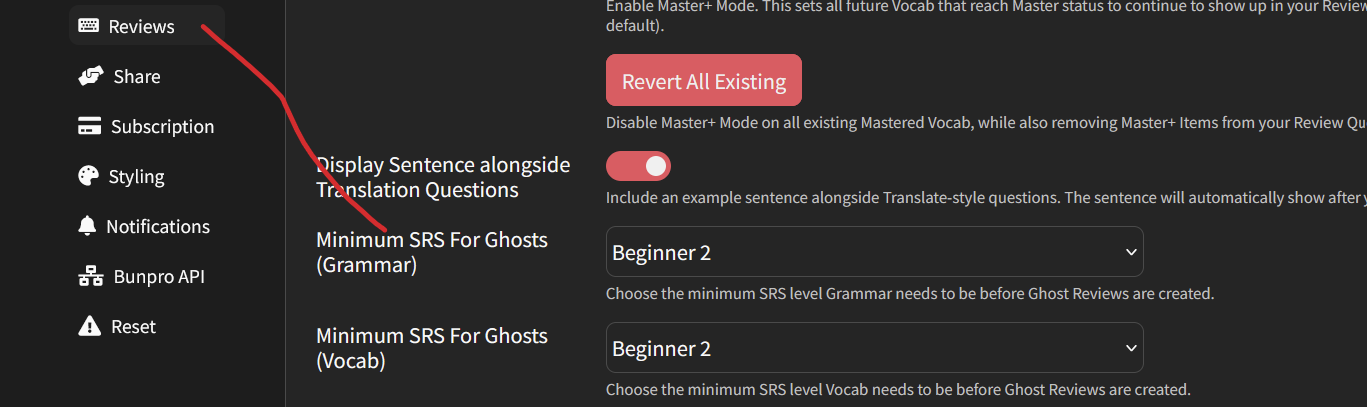The width and height of the screenshot is (1367, 407).
Task: Go to the Share settings section
Action: click(137, 76)
